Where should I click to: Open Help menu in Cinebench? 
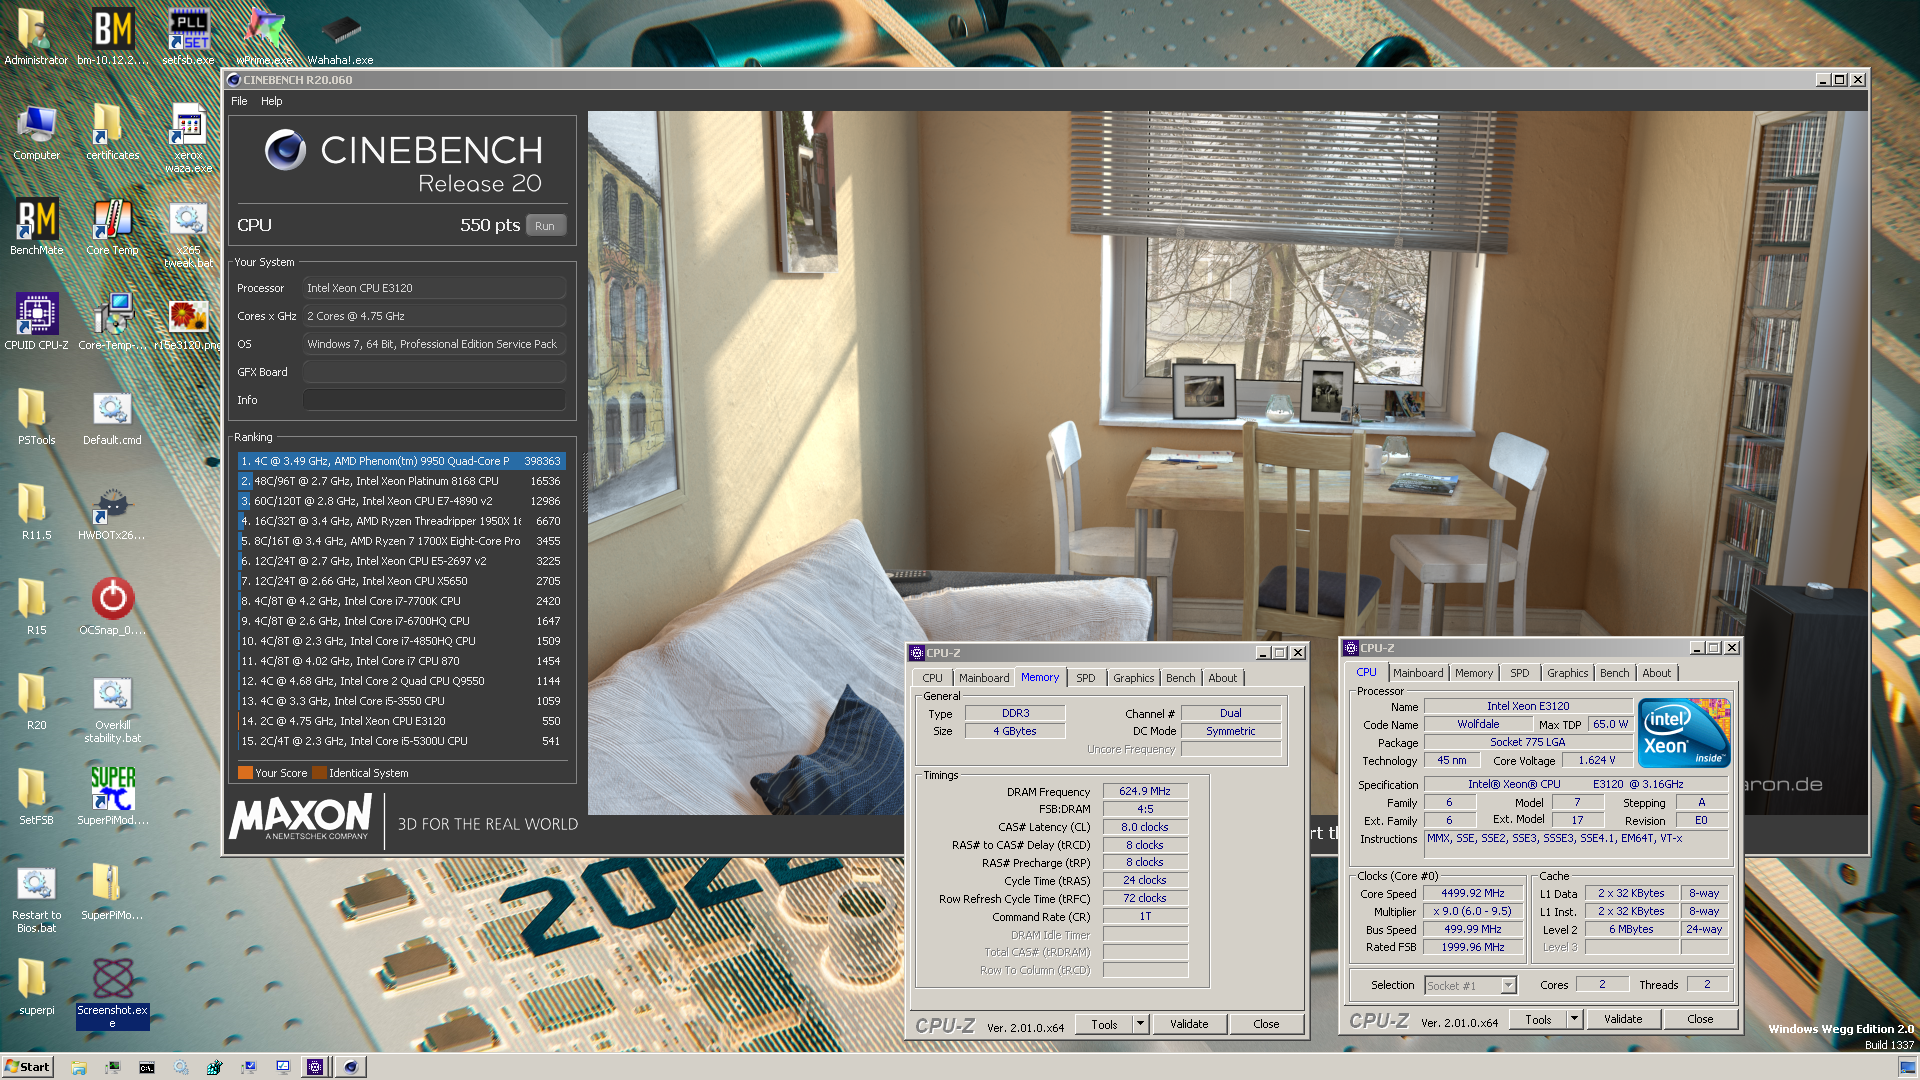coord(272,101)
